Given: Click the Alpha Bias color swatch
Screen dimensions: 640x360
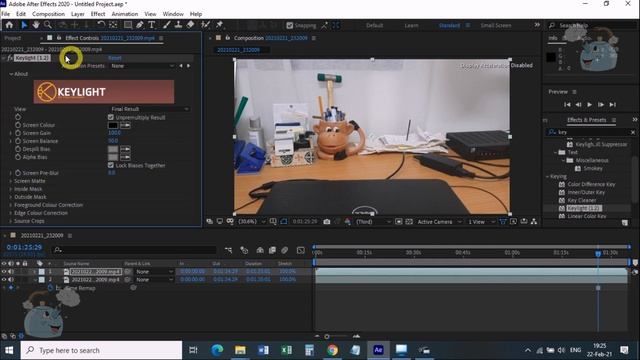Looking at the screenshot, I should coord(113,157).
